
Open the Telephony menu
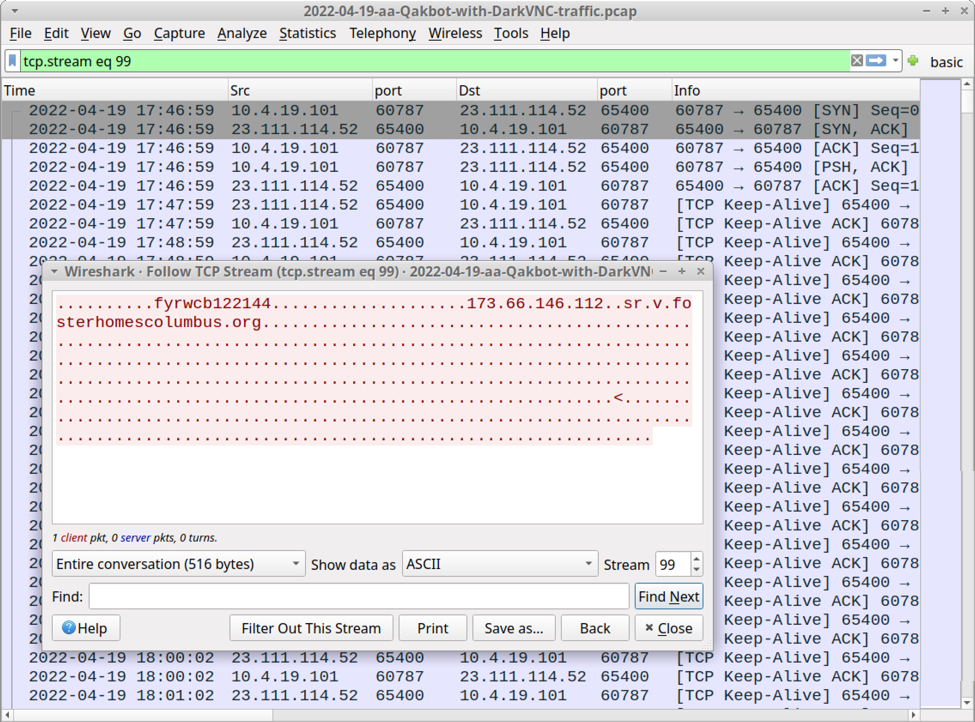382,33
